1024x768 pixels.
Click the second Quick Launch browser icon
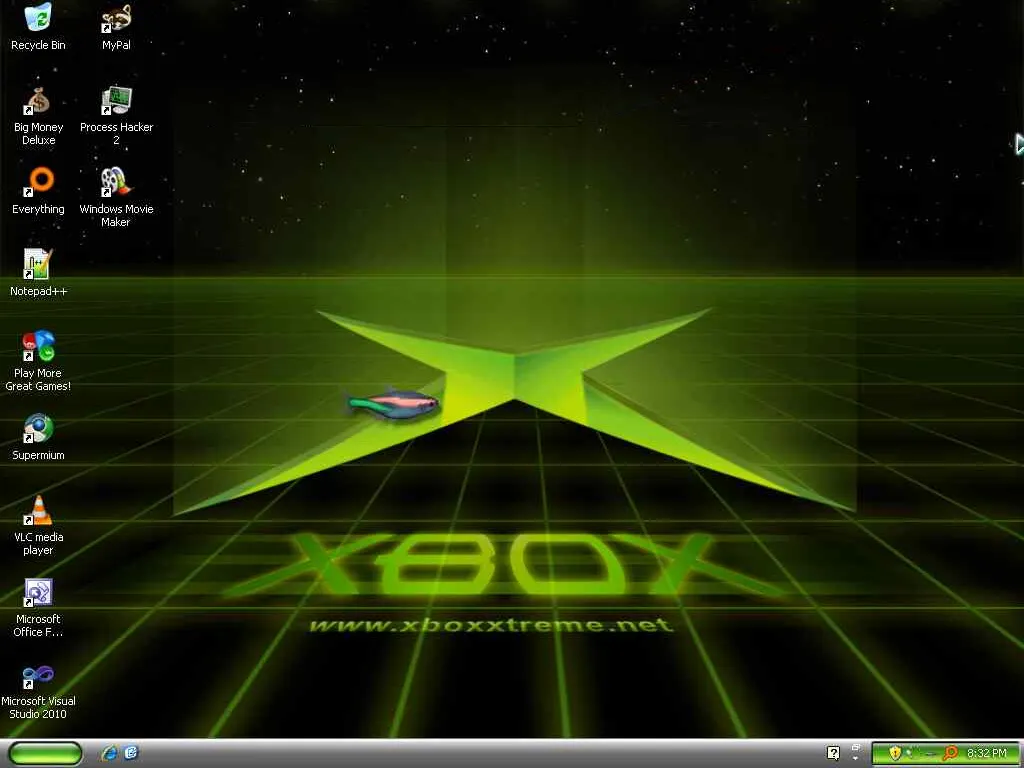(131, 753)
